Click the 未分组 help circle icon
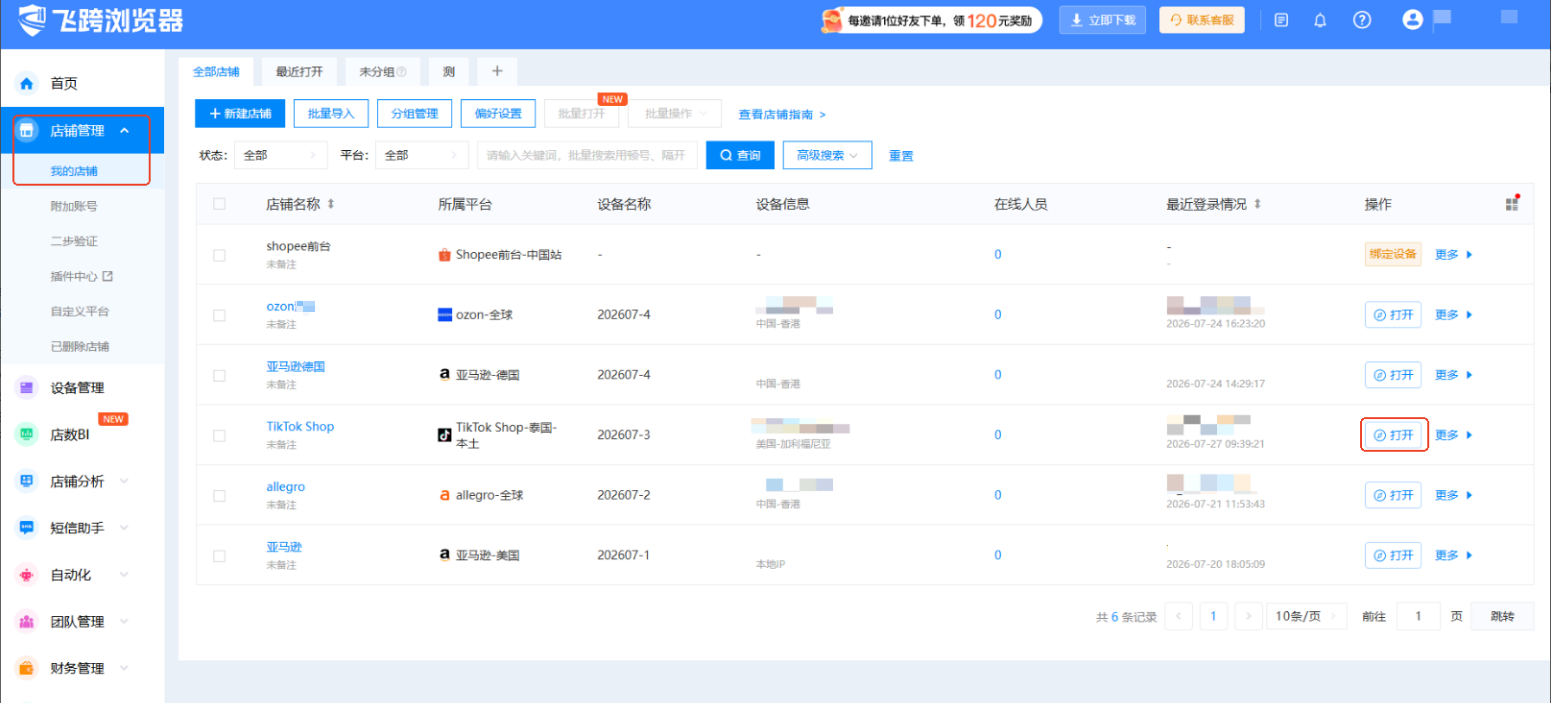The width and height of the screenshot is (1551, 703). [402, 72]
